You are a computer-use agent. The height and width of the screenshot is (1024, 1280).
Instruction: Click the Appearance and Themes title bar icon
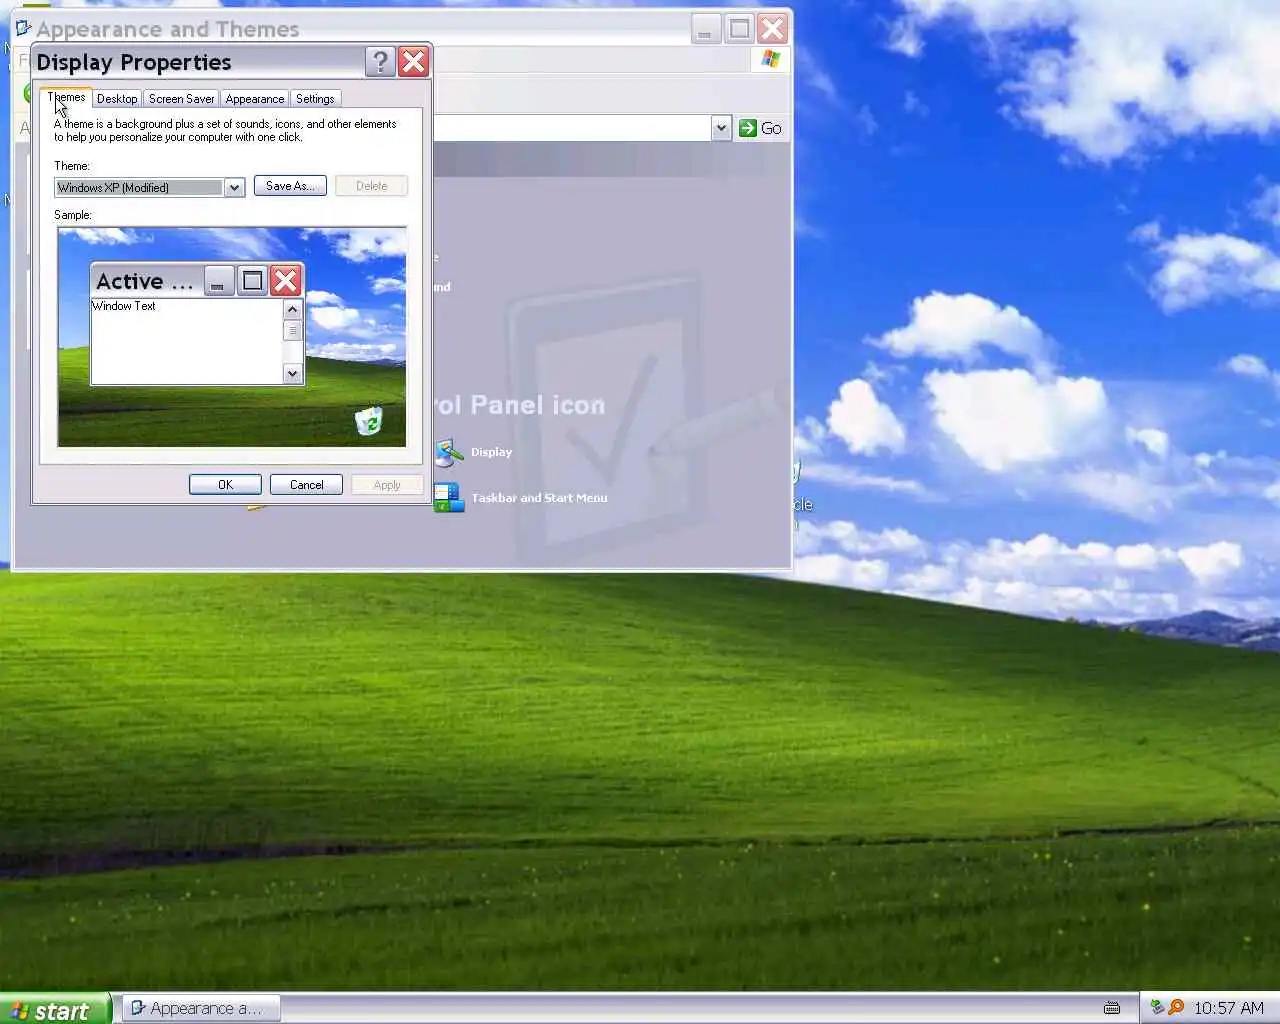tap(24, 28)
